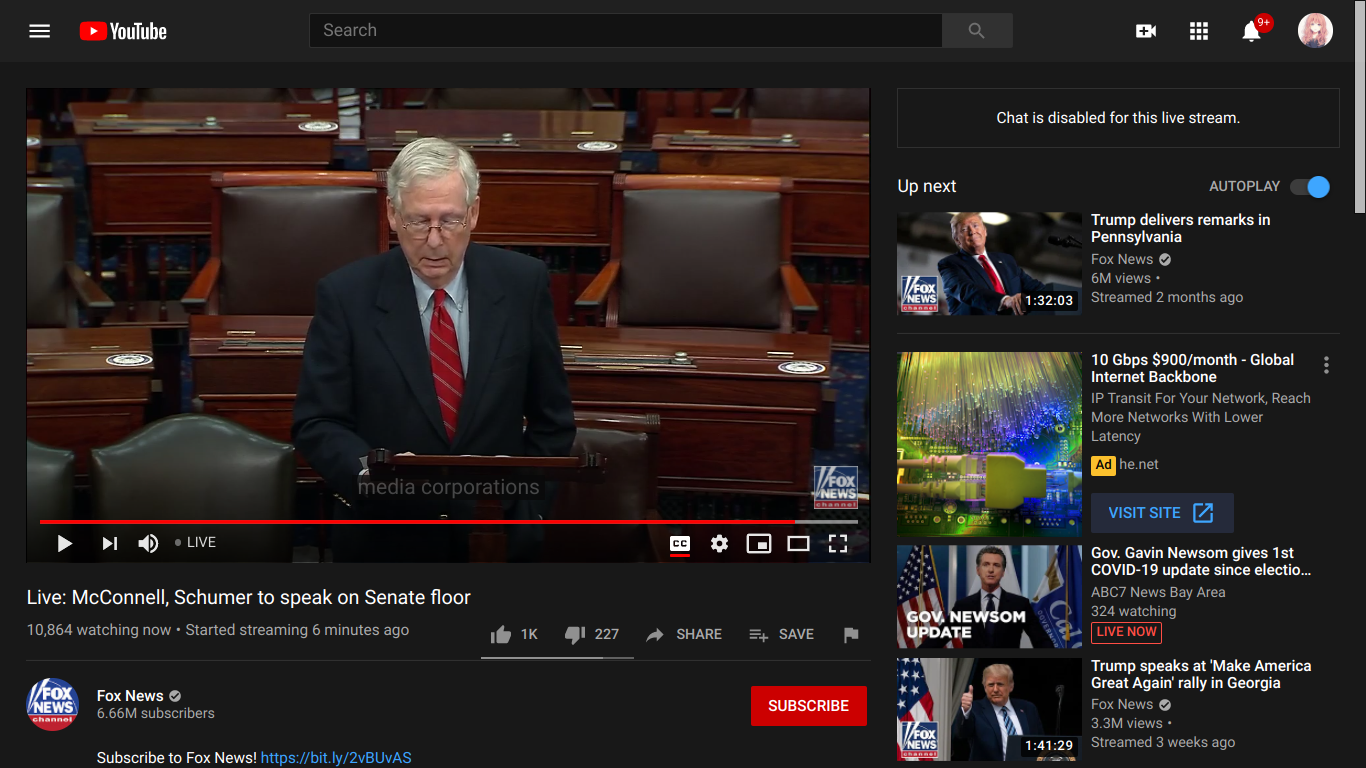This screenshot has width=1366, height=768.
Task: Turn off Autoplay switch
Action: [1310, 186]
